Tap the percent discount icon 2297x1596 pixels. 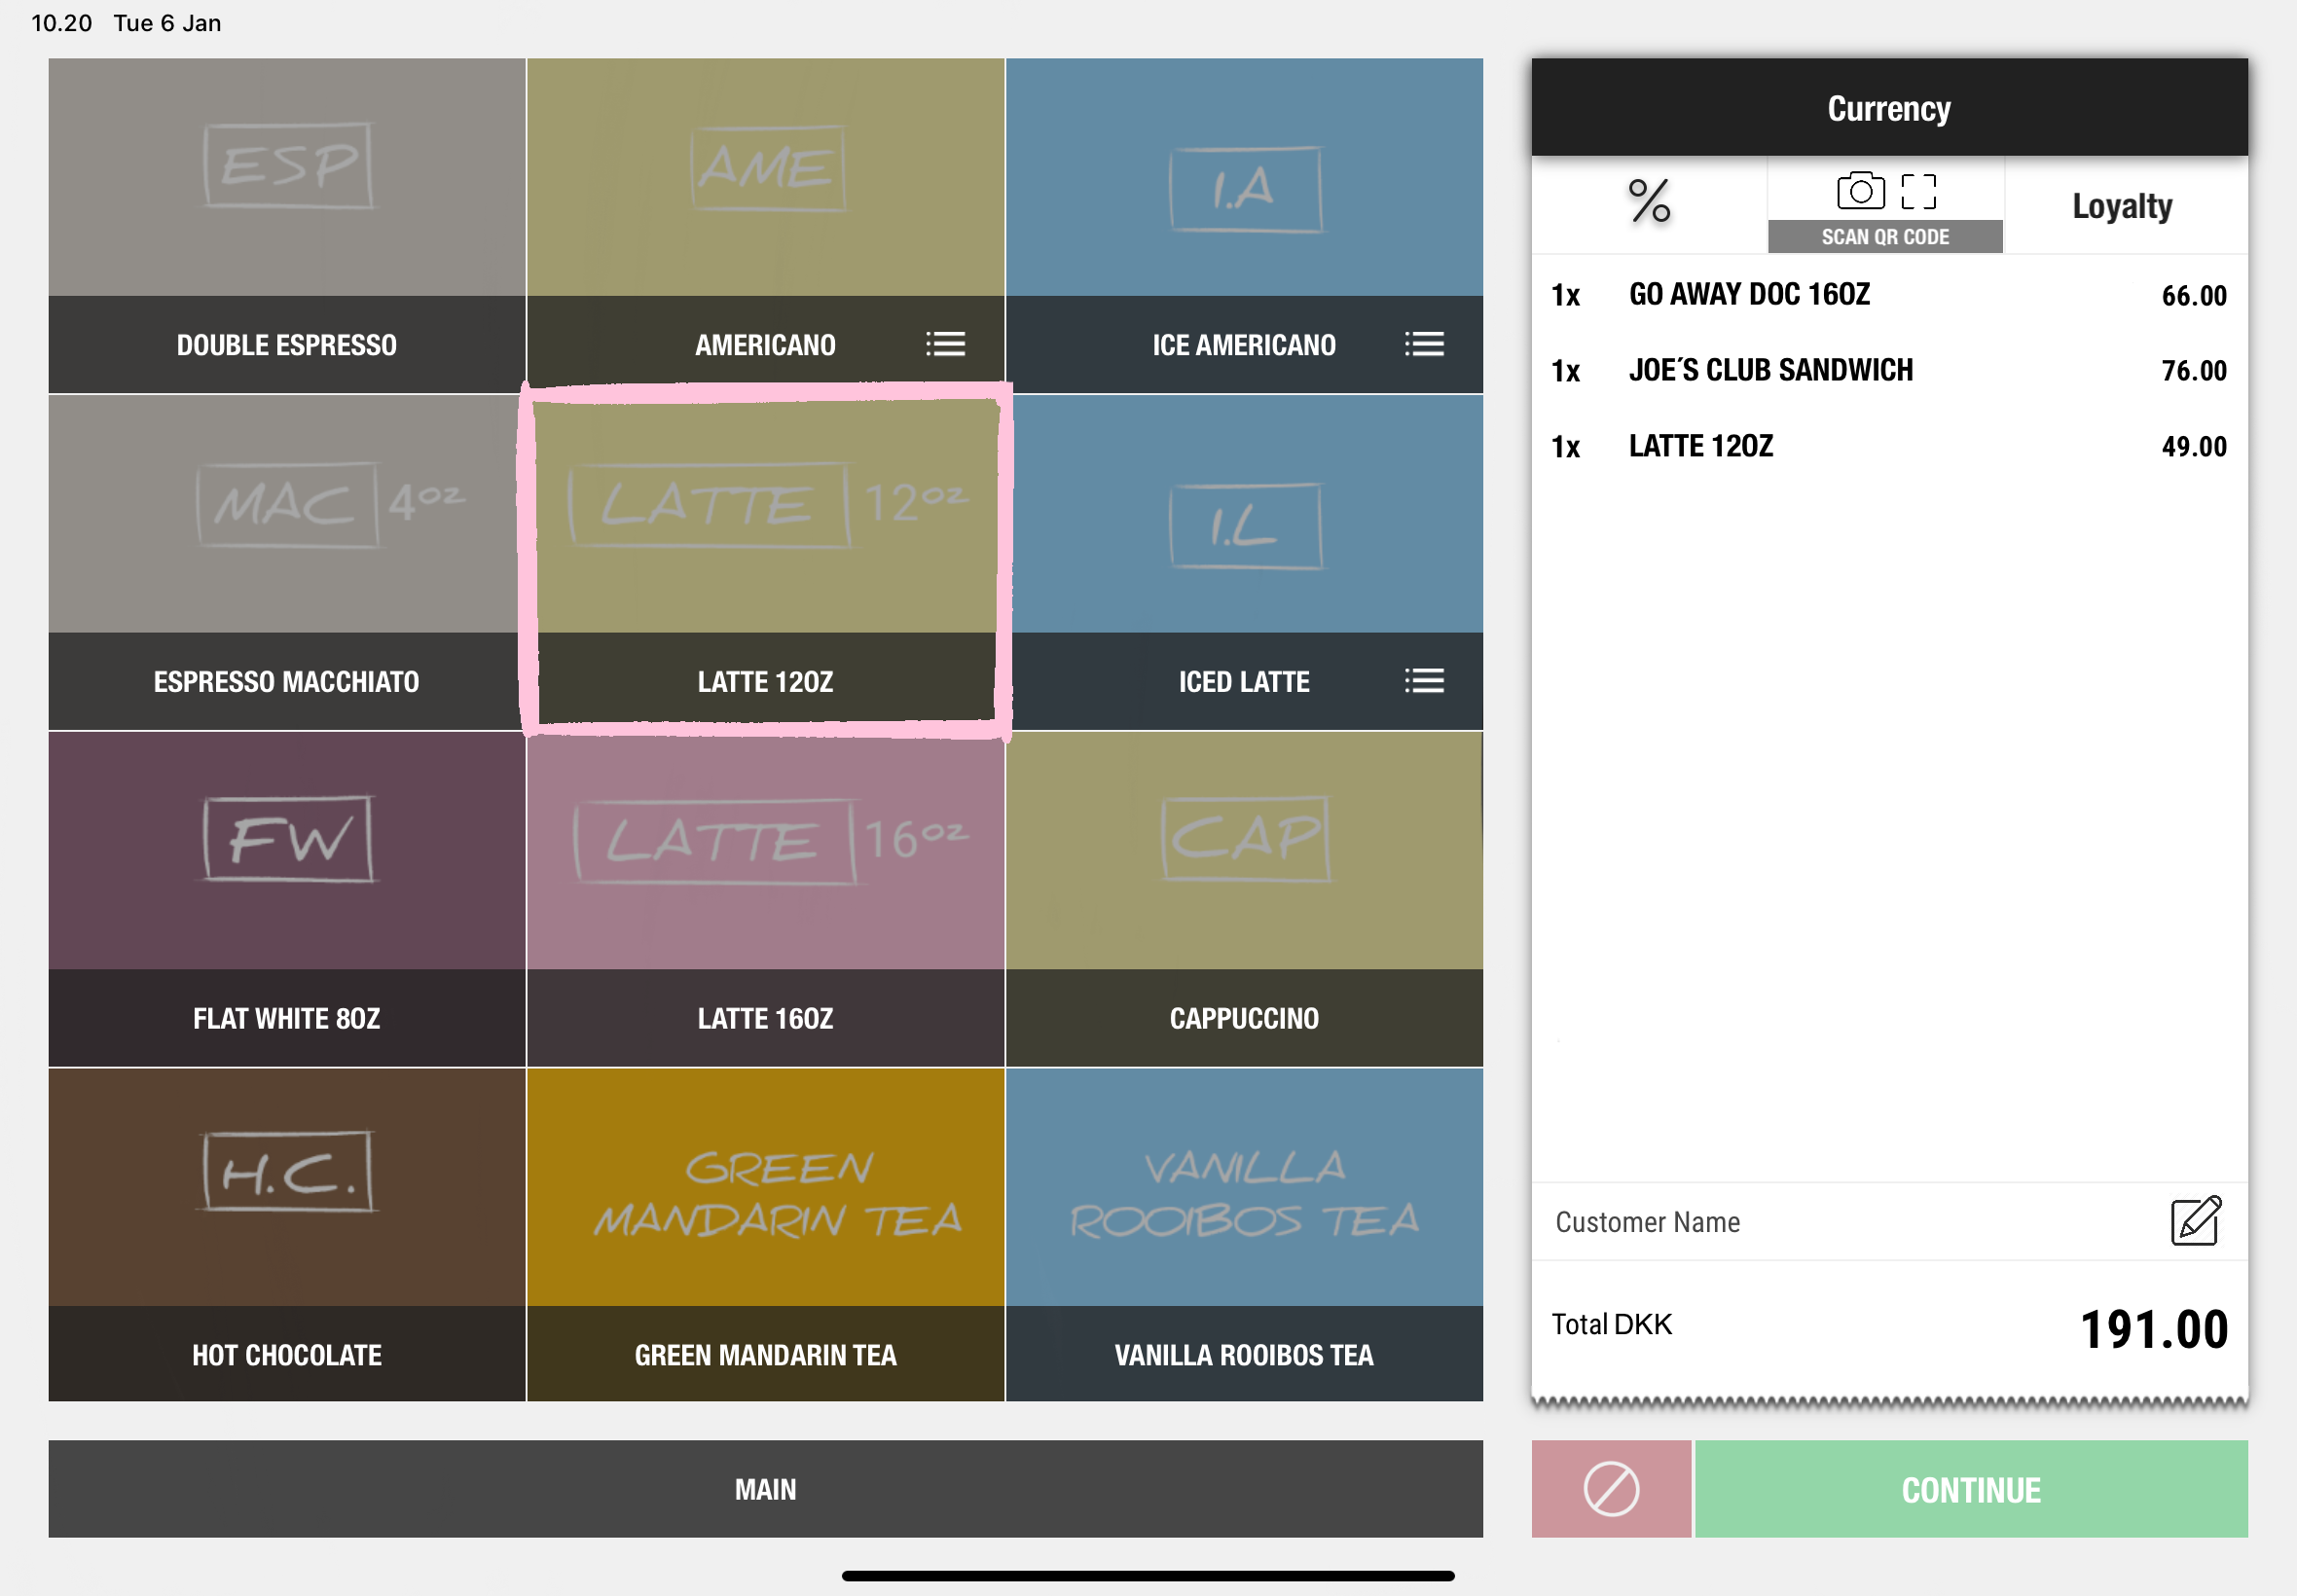pos(1649,202)
